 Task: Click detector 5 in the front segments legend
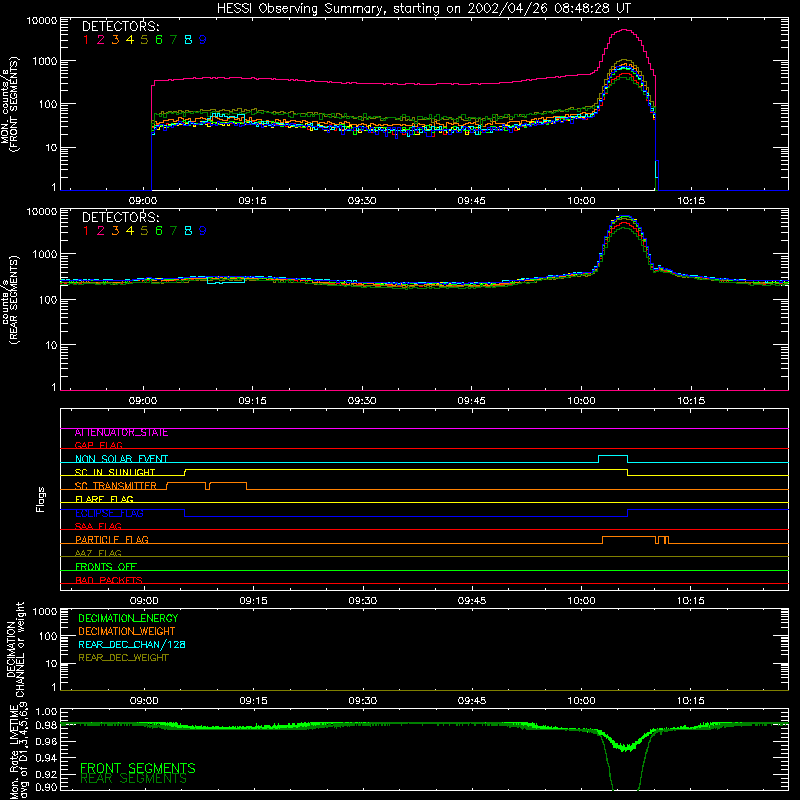point(144,40)
